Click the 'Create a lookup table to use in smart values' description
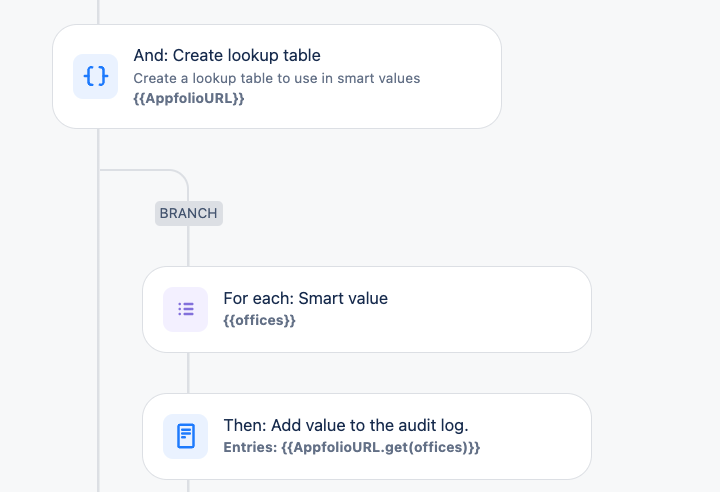This screenshot has height=492, width=720. pyautogui.click(x=276, y=79)
